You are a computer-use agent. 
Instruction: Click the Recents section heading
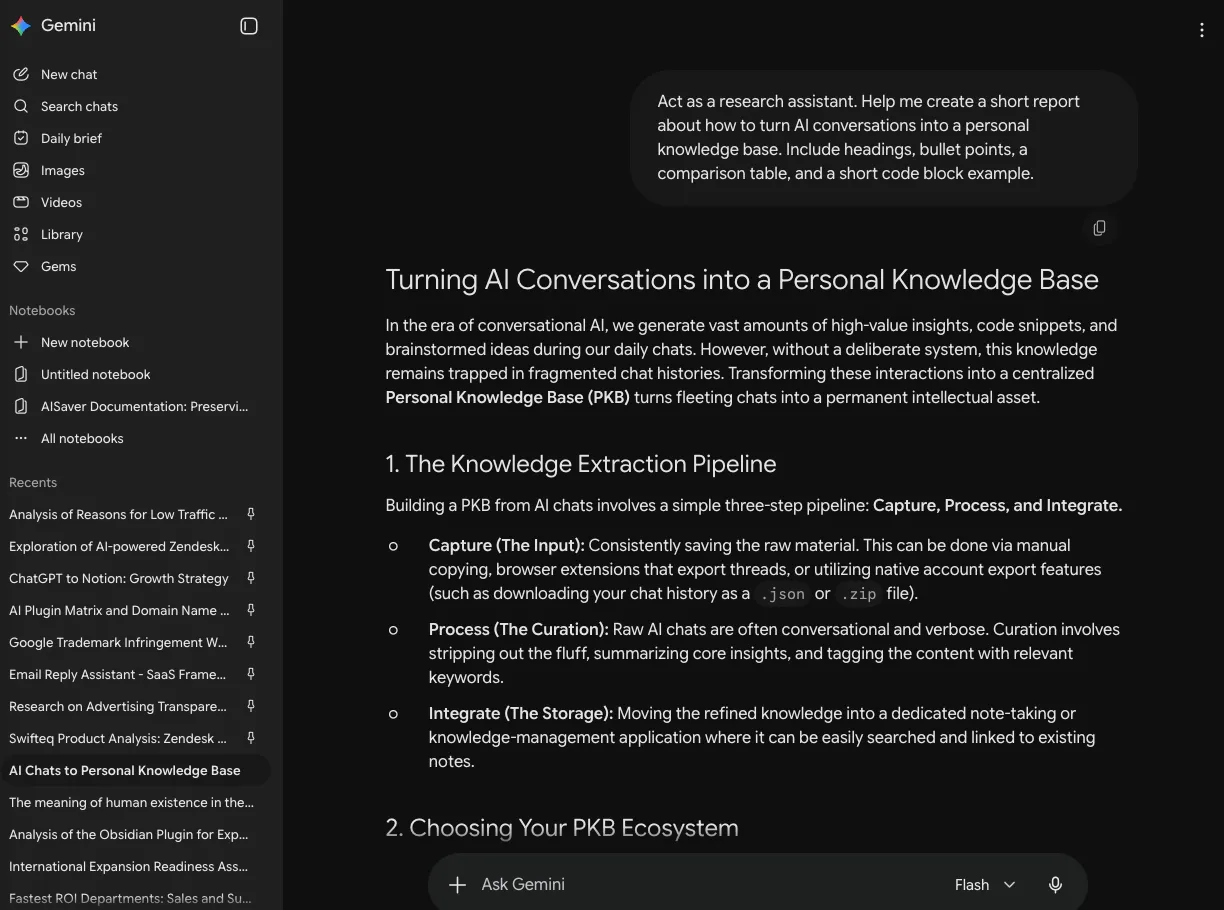33,482
